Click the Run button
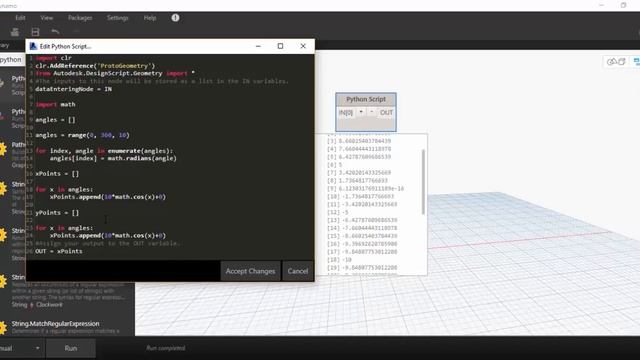Screen dimensions: 640x360 tap(71, 348)
